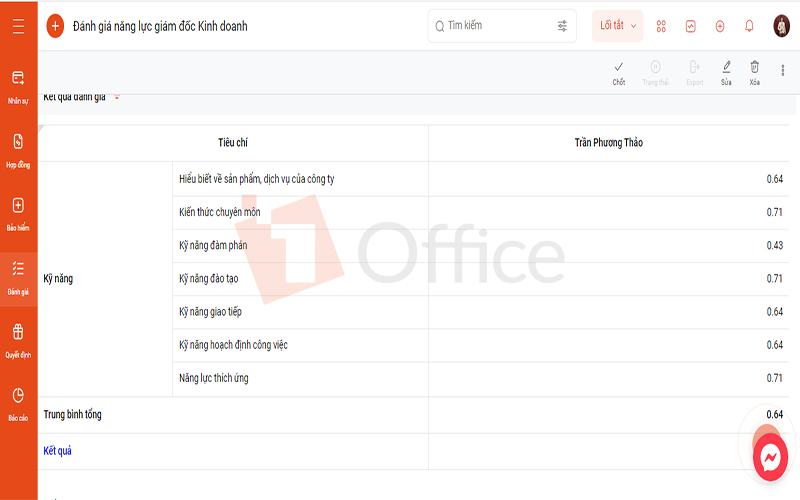
Task: Open the Nhân sự sidebar module
Action: 18,87
